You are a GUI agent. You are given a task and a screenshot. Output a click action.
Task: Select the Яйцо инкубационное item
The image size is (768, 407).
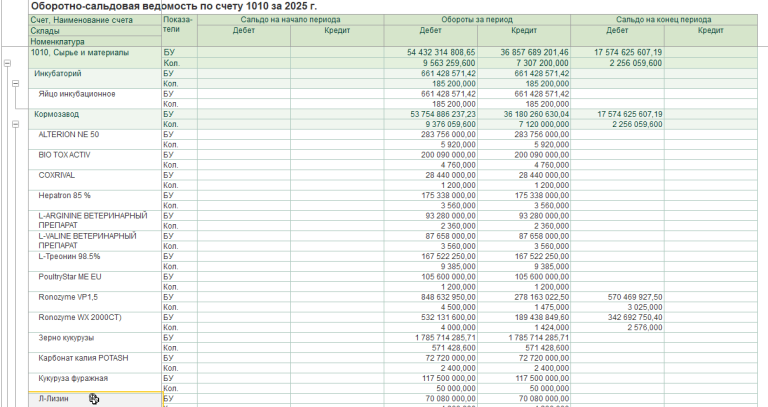[77, 94]
